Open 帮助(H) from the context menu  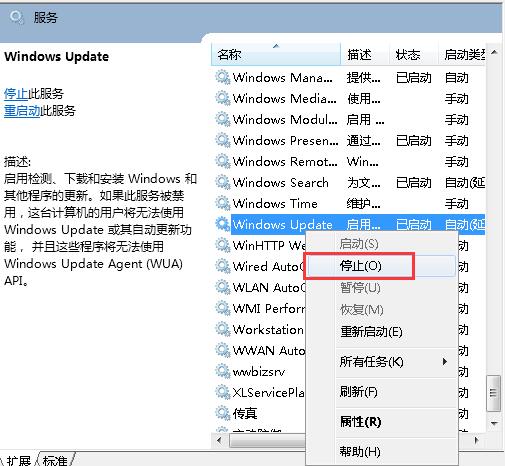click(x=381, y=452)
